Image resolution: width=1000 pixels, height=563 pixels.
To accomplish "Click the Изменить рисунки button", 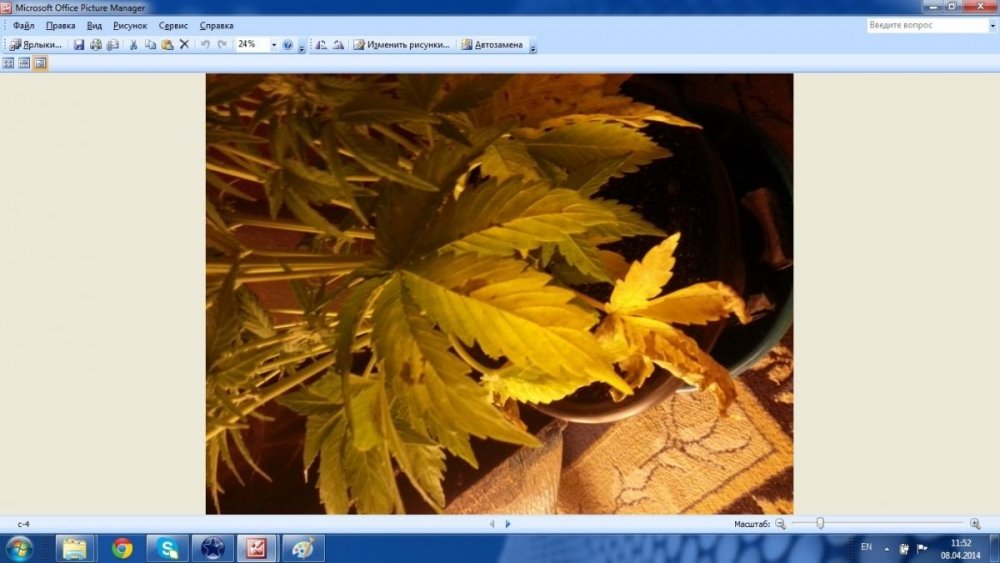I will (x=402, y=45).
